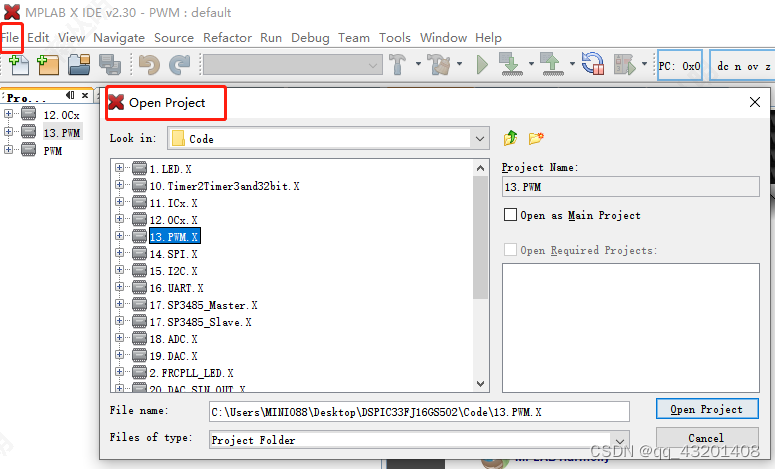Click the Redo toolbar icon
Viewport: 775px width, 469px height.
click(x=179, y=65)
